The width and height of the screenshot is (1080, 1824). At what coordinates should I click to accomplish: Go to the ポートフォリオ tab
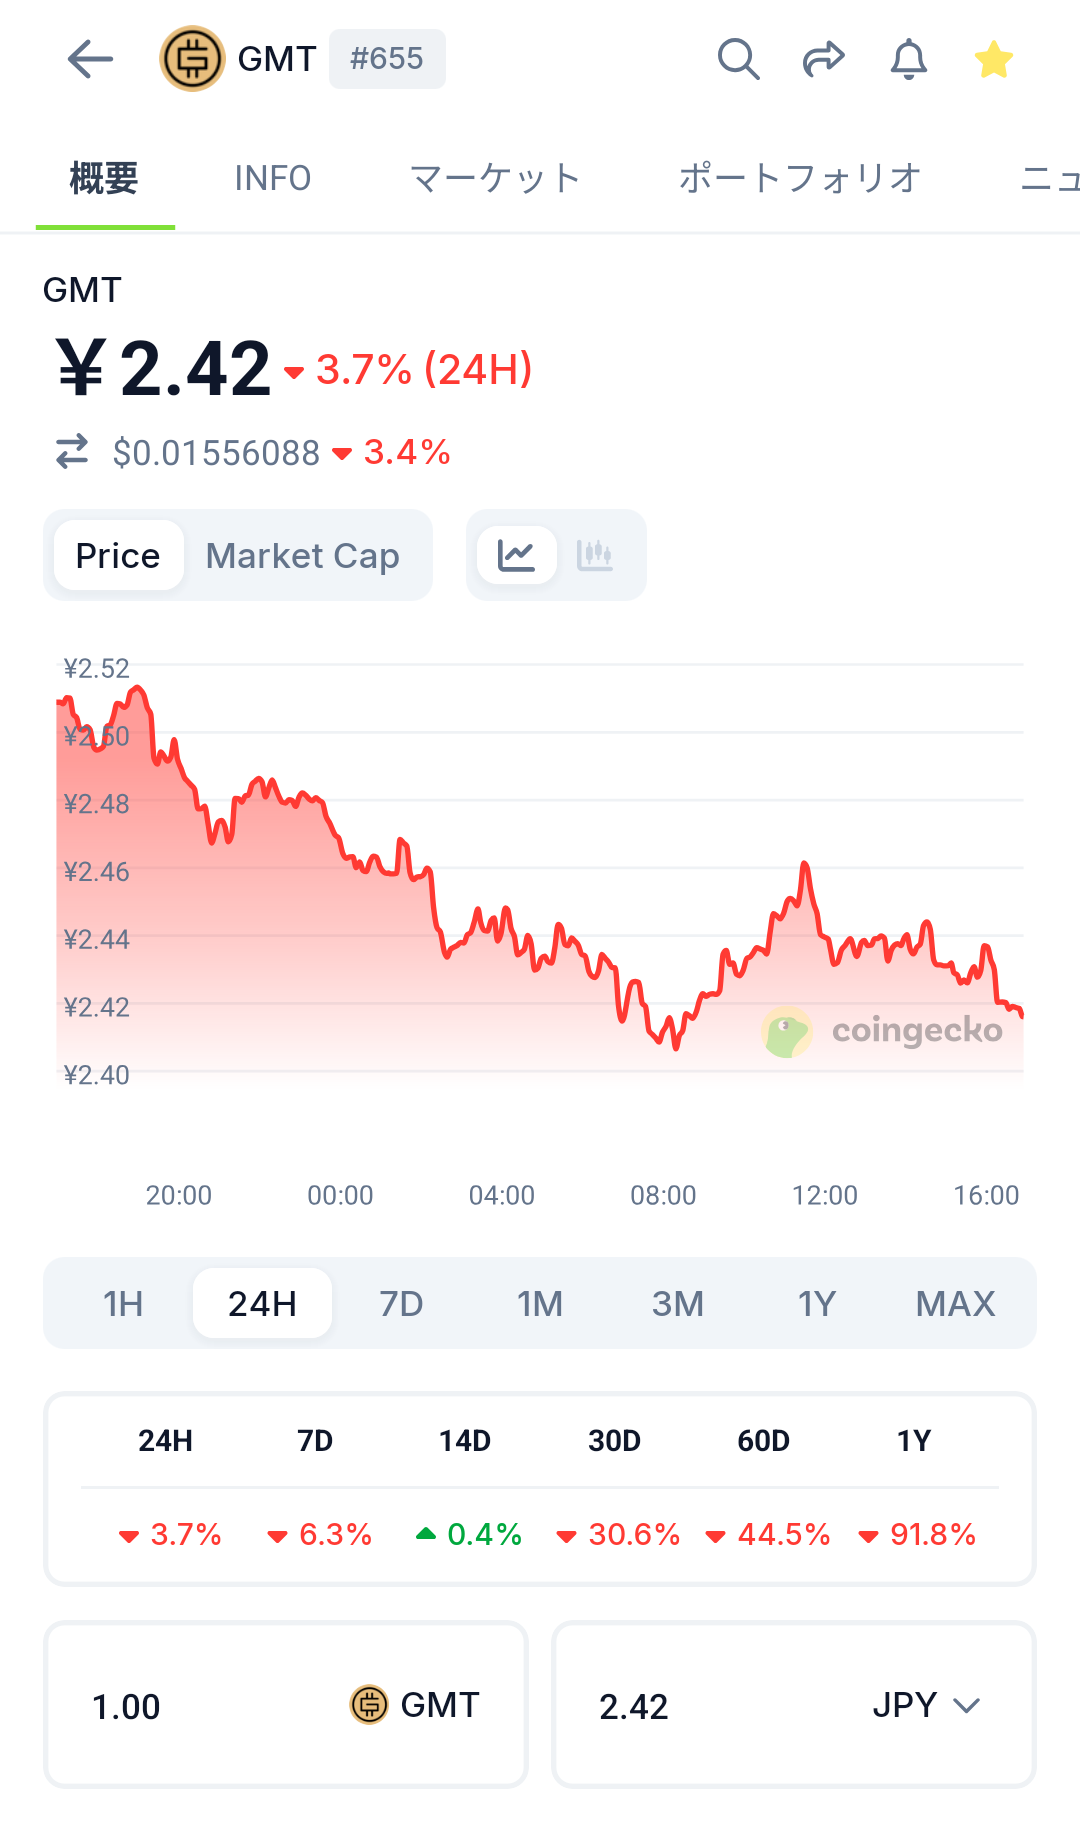[x=799, y=179]
